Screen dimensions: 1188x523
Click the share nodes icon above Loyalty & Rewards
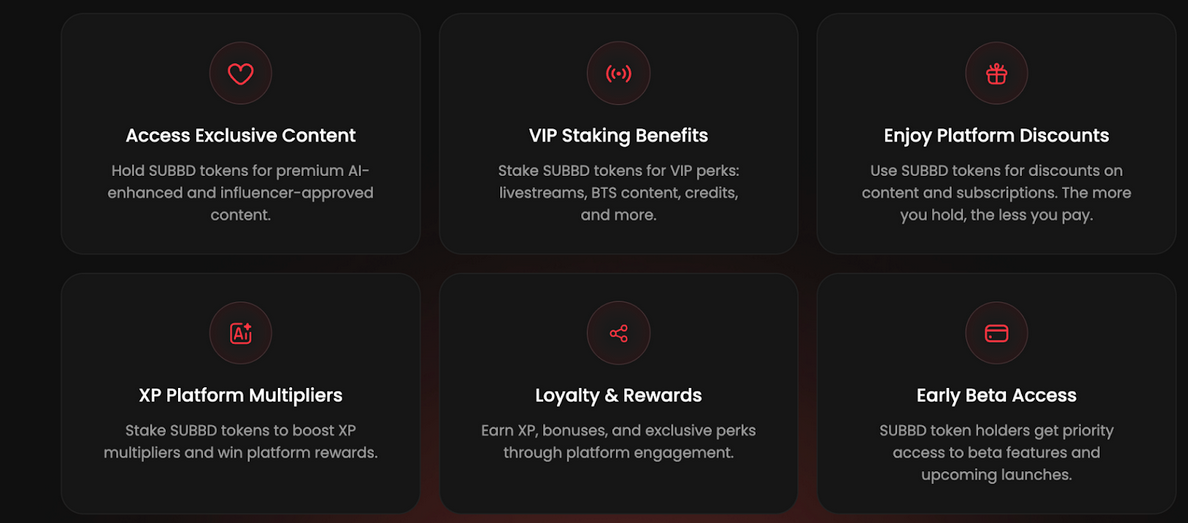(618, 333)
